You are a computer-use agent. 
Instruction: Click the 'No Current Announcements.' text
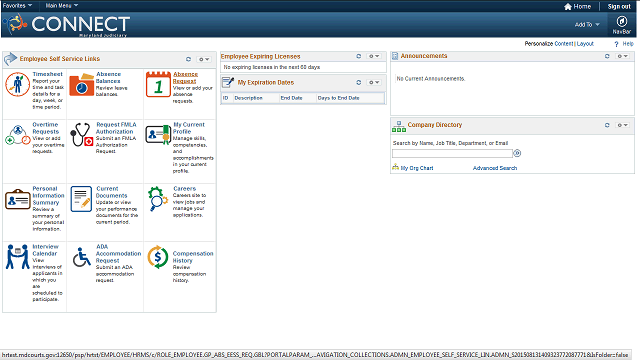point(431,79)
